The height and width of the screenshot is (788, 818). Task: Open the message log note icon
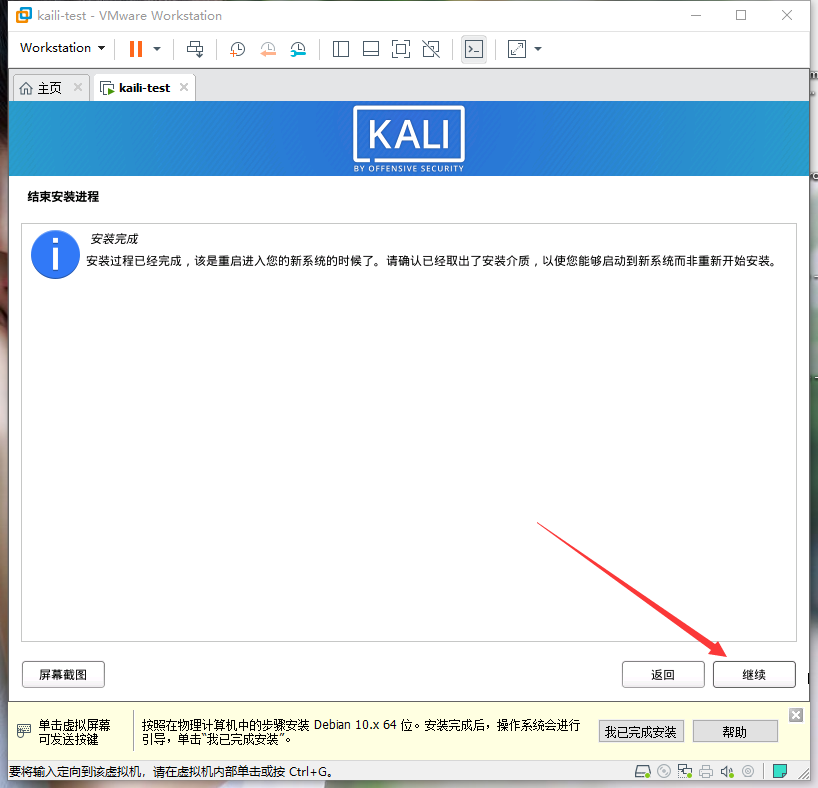[779, 771]
